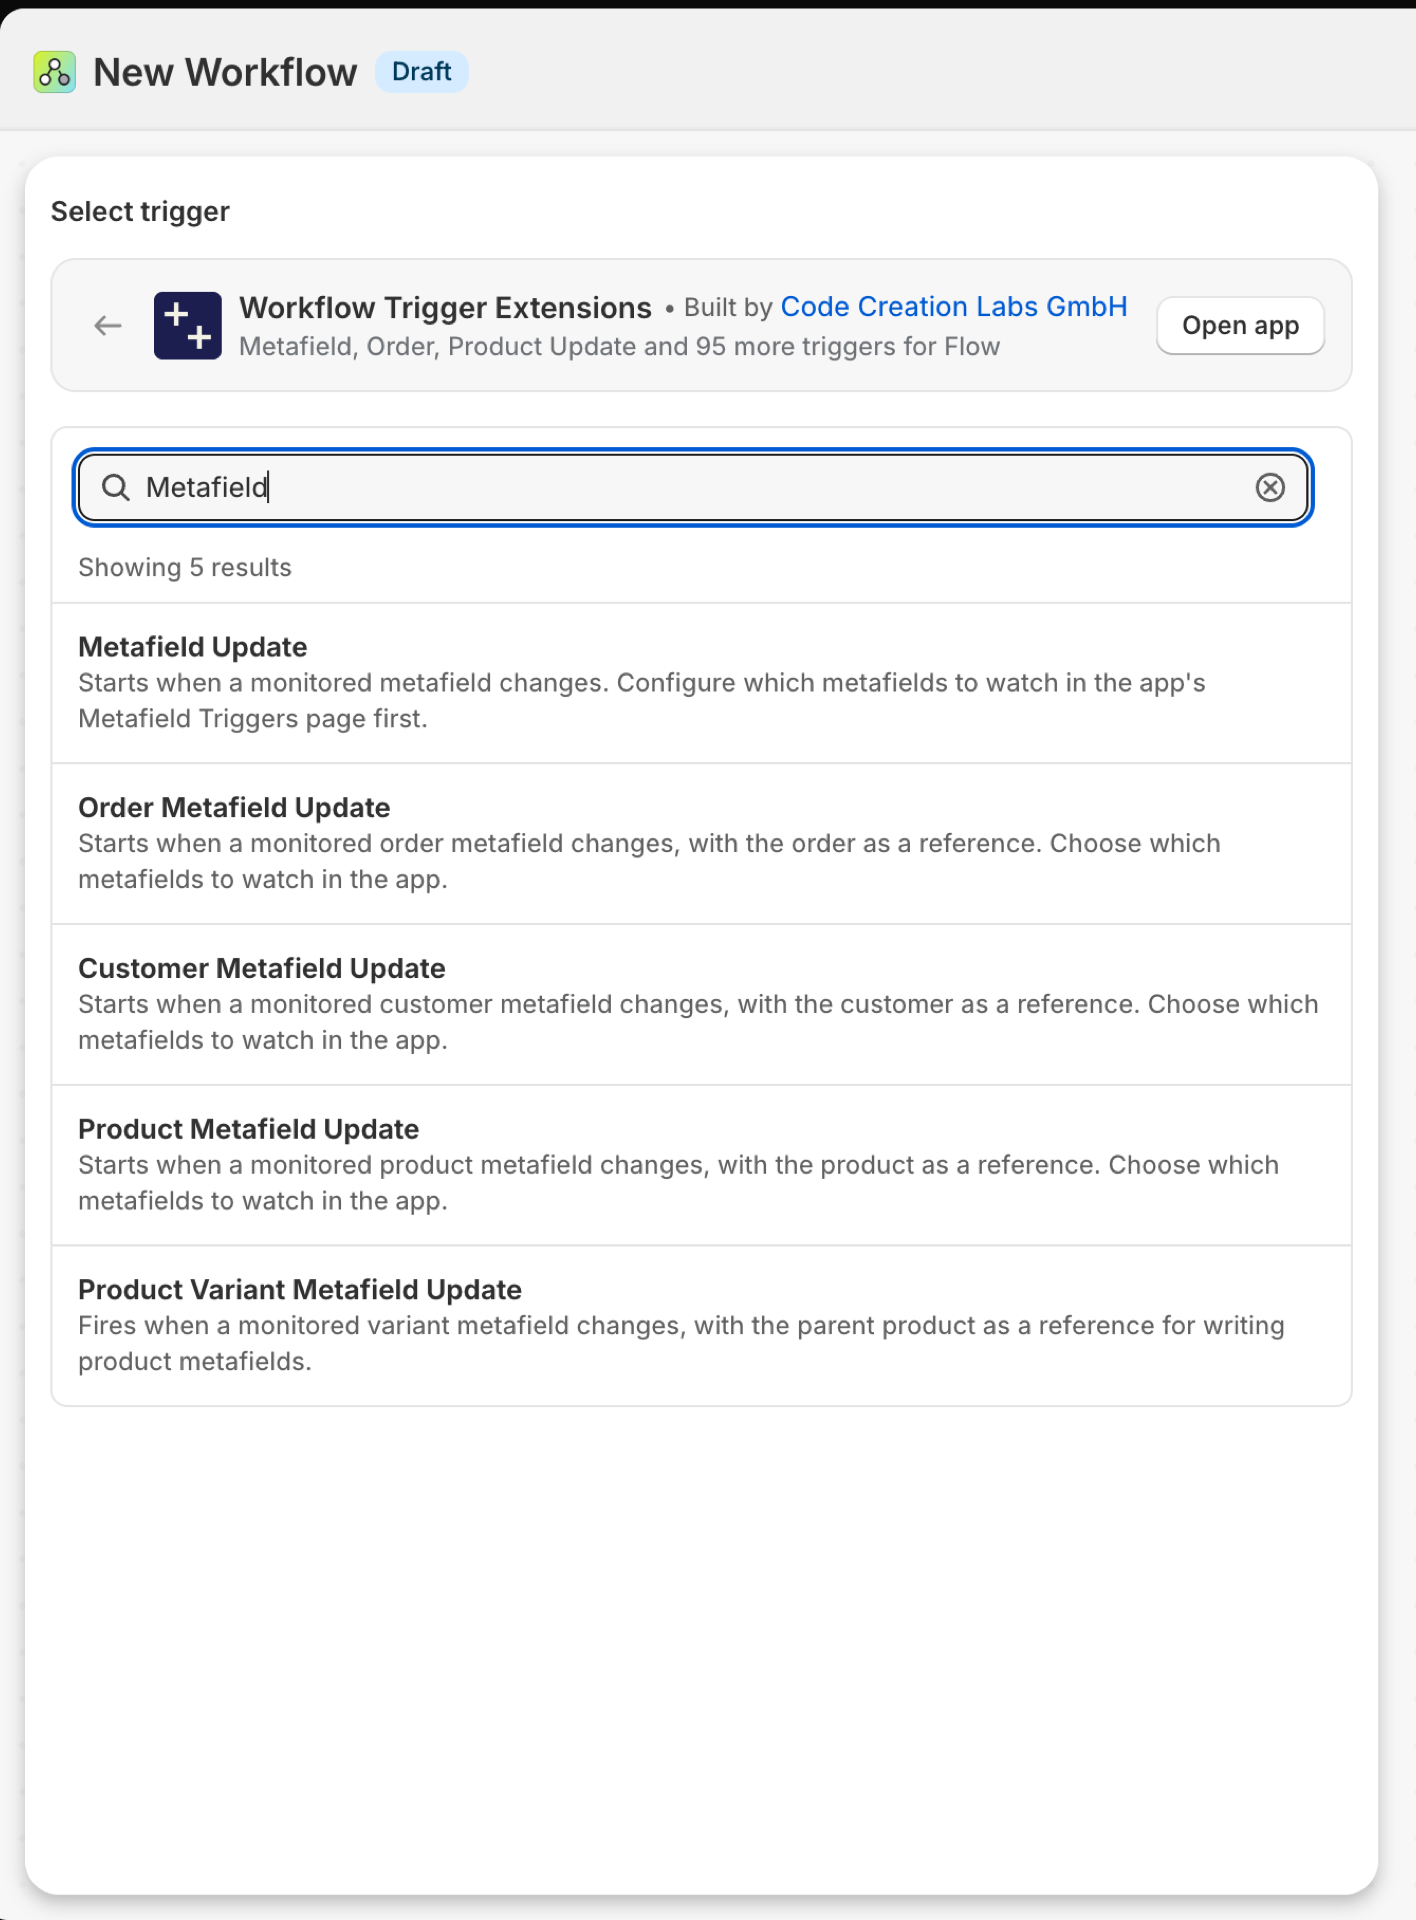Click the Workflow Trigger Extensions heading
This screenshot has width=1416, height=1920.
pyautogui.click(x=445, y=307)
